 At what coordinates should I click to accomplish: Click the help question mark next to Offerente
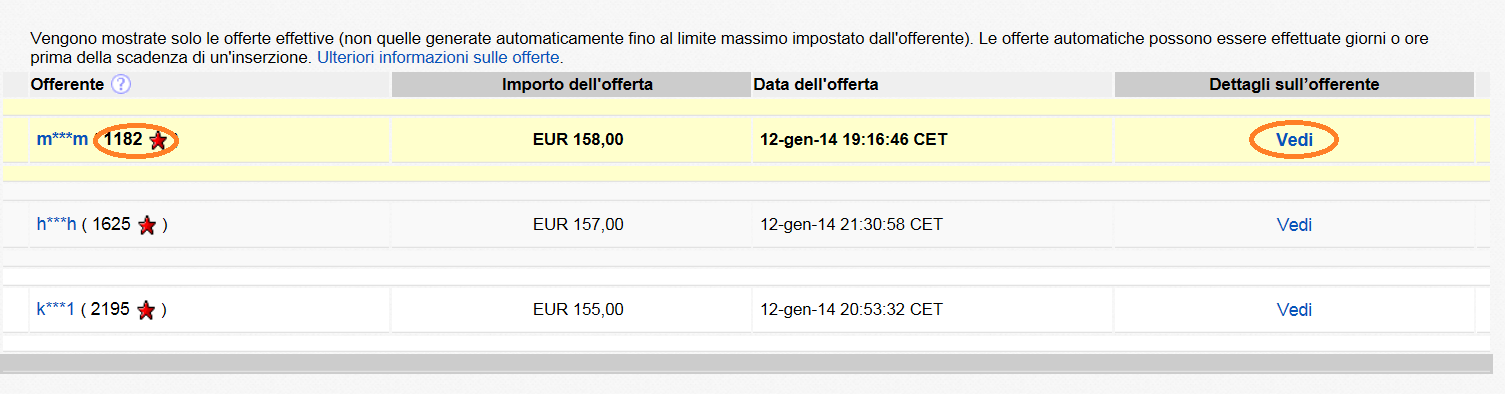pyautogui.click(x=121, y=85)
